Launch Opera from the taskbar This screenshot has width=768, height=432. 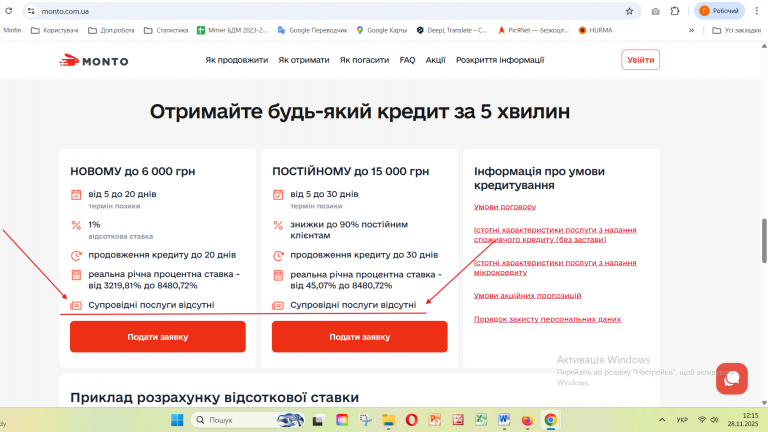click(411, 420)
